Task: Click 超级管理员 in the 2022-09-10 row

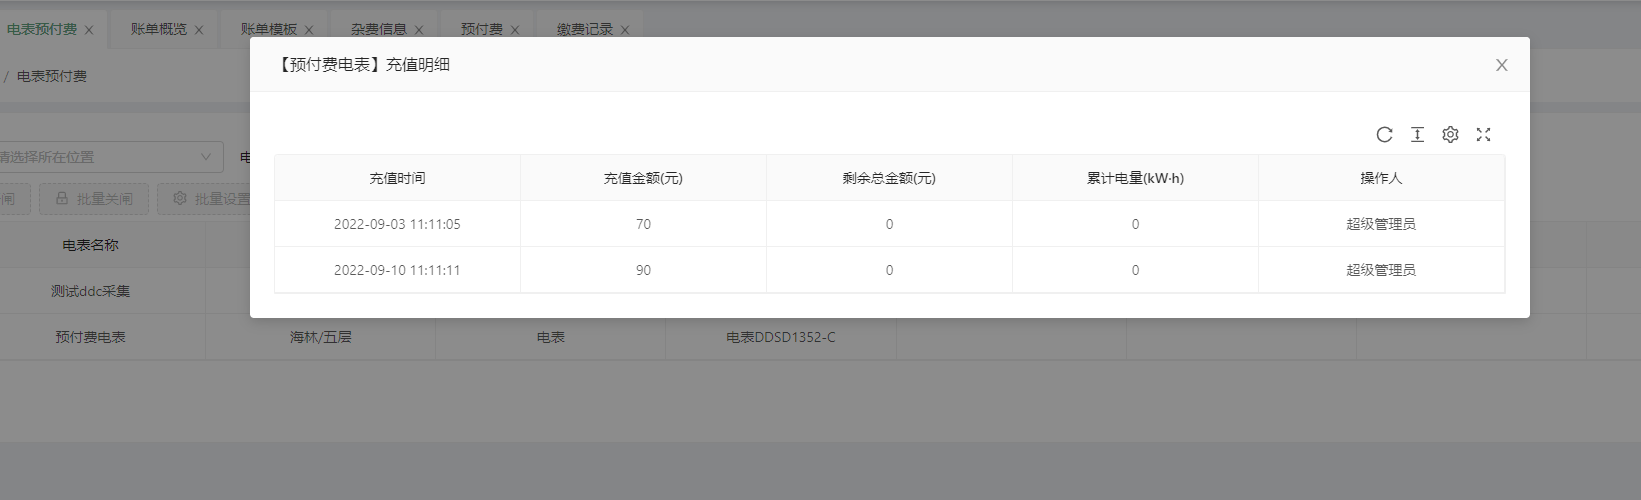Action: point(1381,270)
